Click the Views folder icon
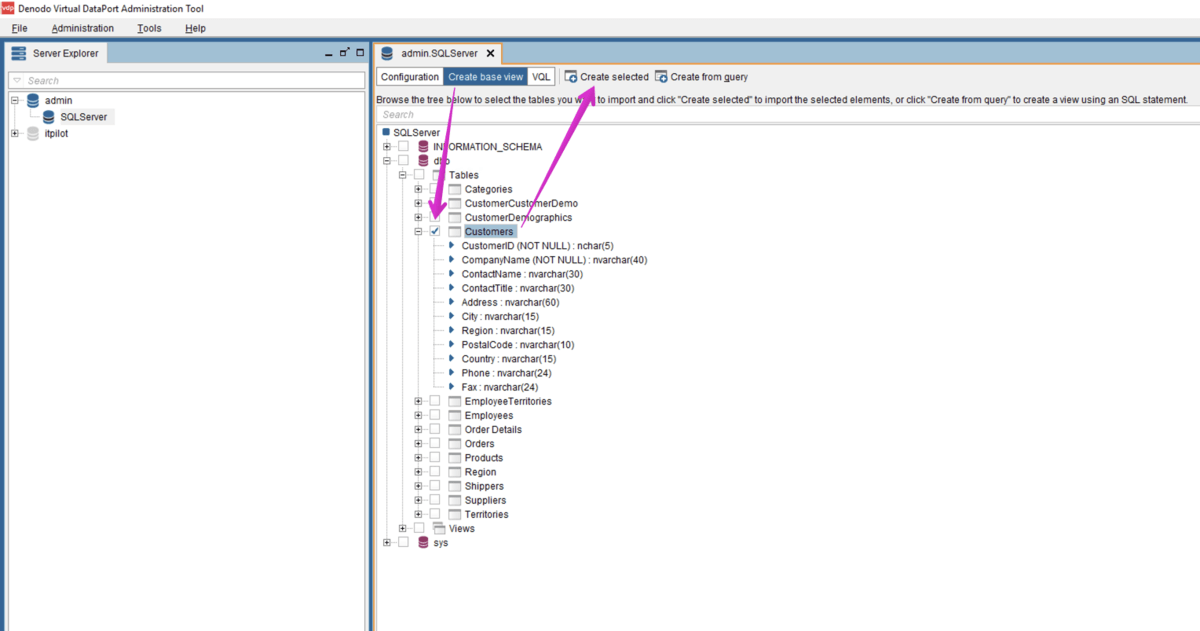Screen dimensions: 1200x631 coord(439,528)
